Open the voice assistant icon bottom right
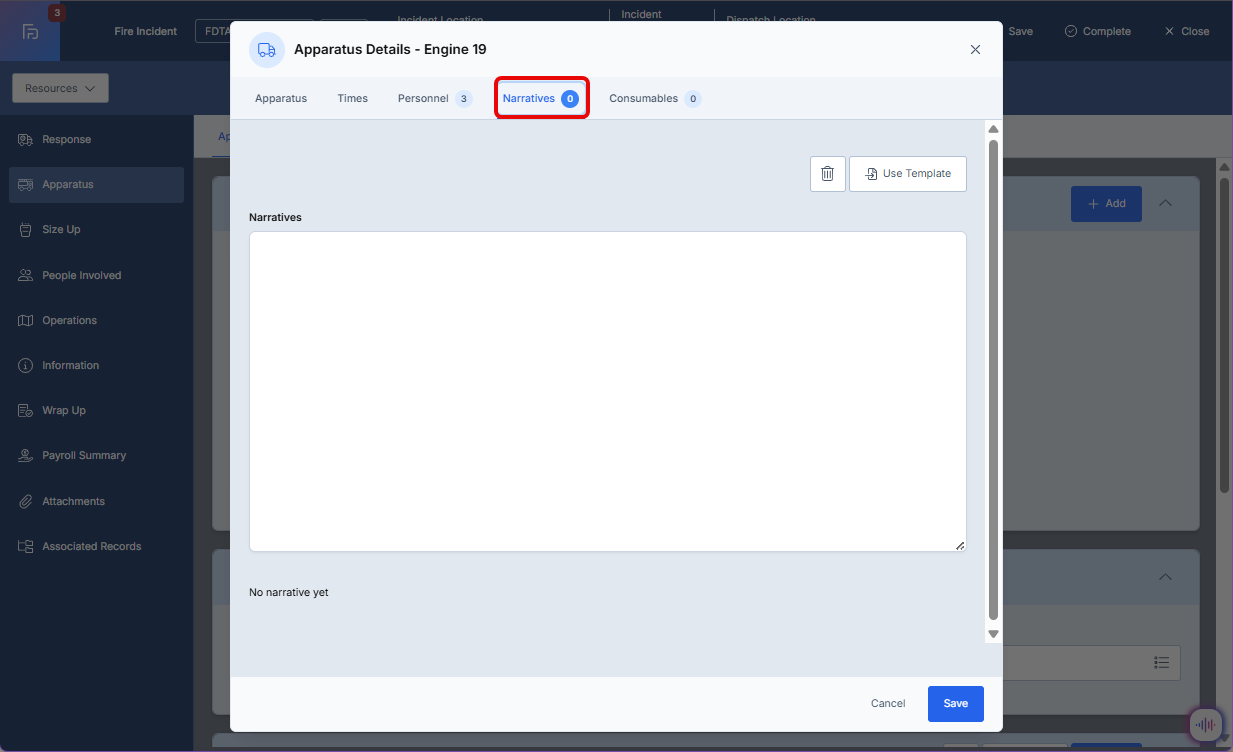The width and height of the screenshot is (1233, 752). click(x=1208, y=726)
